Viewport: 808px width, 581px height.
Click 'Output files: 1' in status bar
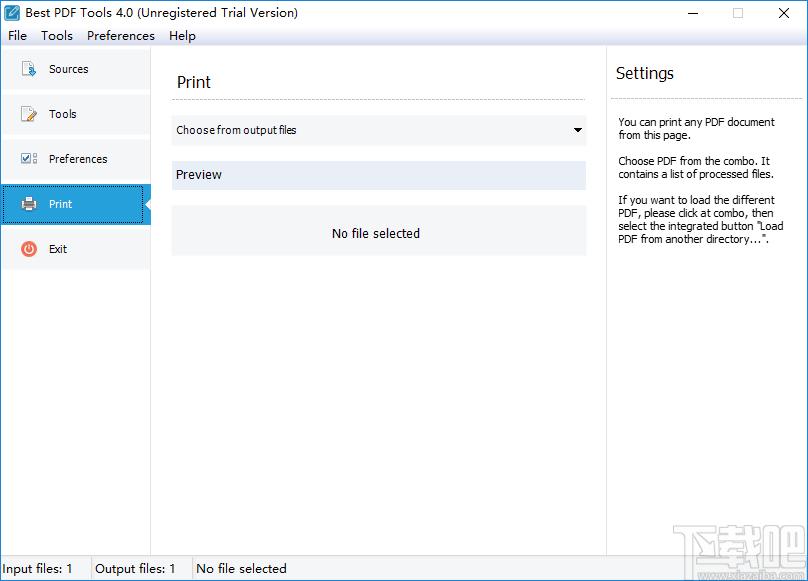[135, 569]
